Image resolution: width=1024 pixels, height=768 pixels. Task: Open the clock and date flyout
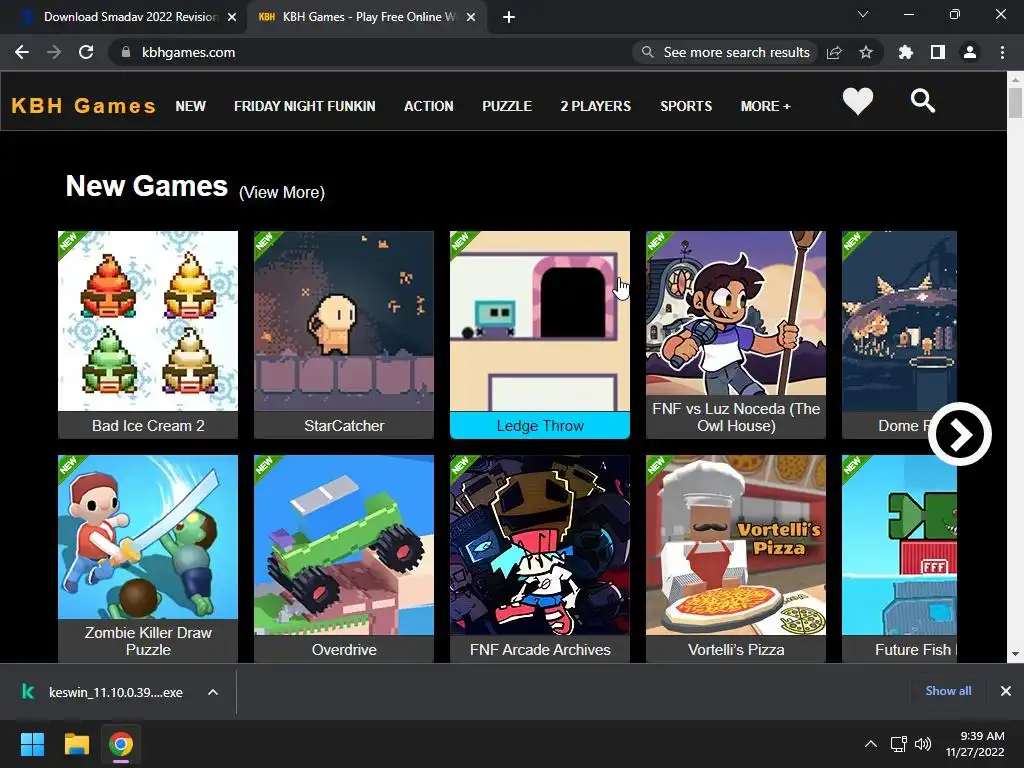pyautogui.click(x=975, y=744)
